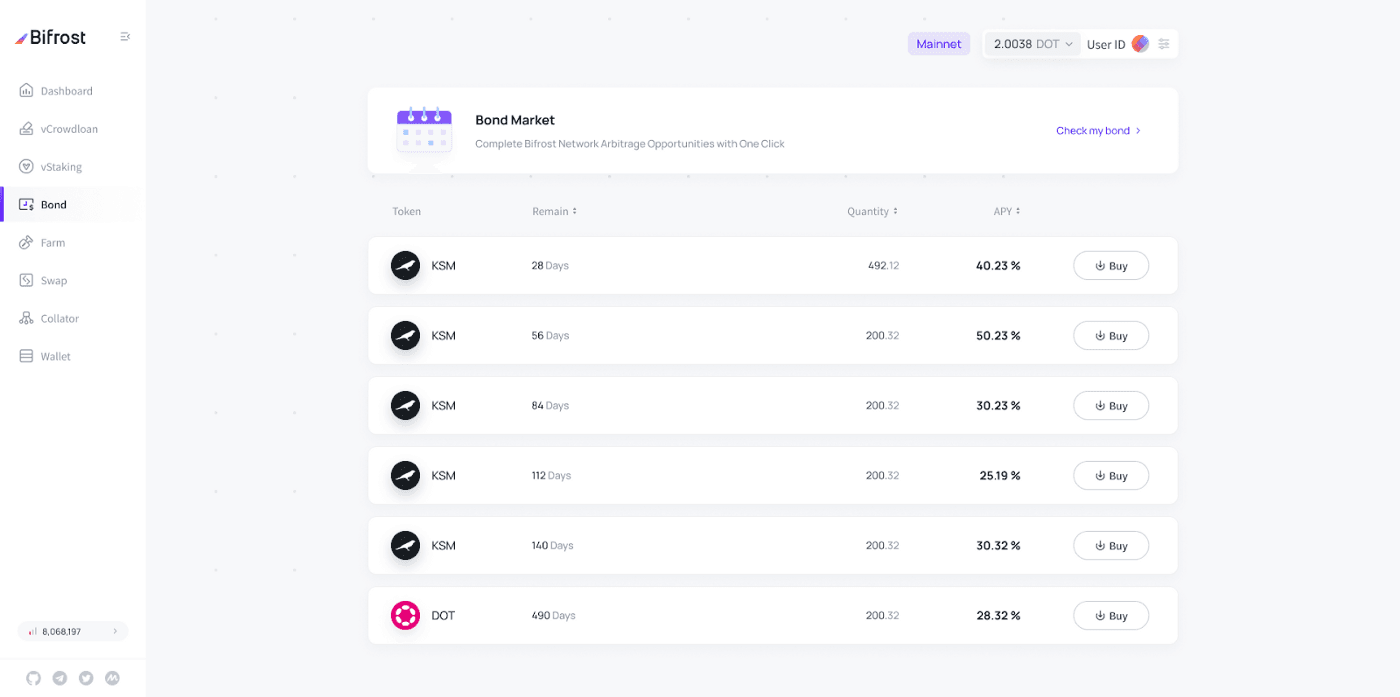The image size is (1400, 697).
Task: Click the 40.23 % APY value
Action: tap(998, 266)
